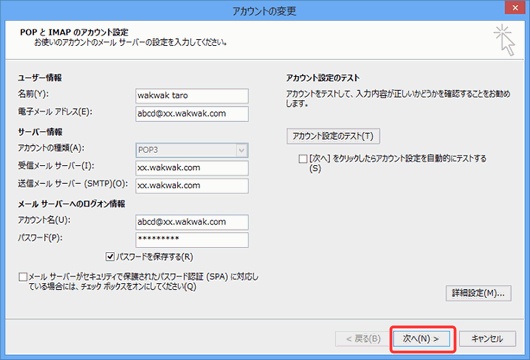Click the name field containing wakwak taro
530x360 pixels.
coord(192,96)
